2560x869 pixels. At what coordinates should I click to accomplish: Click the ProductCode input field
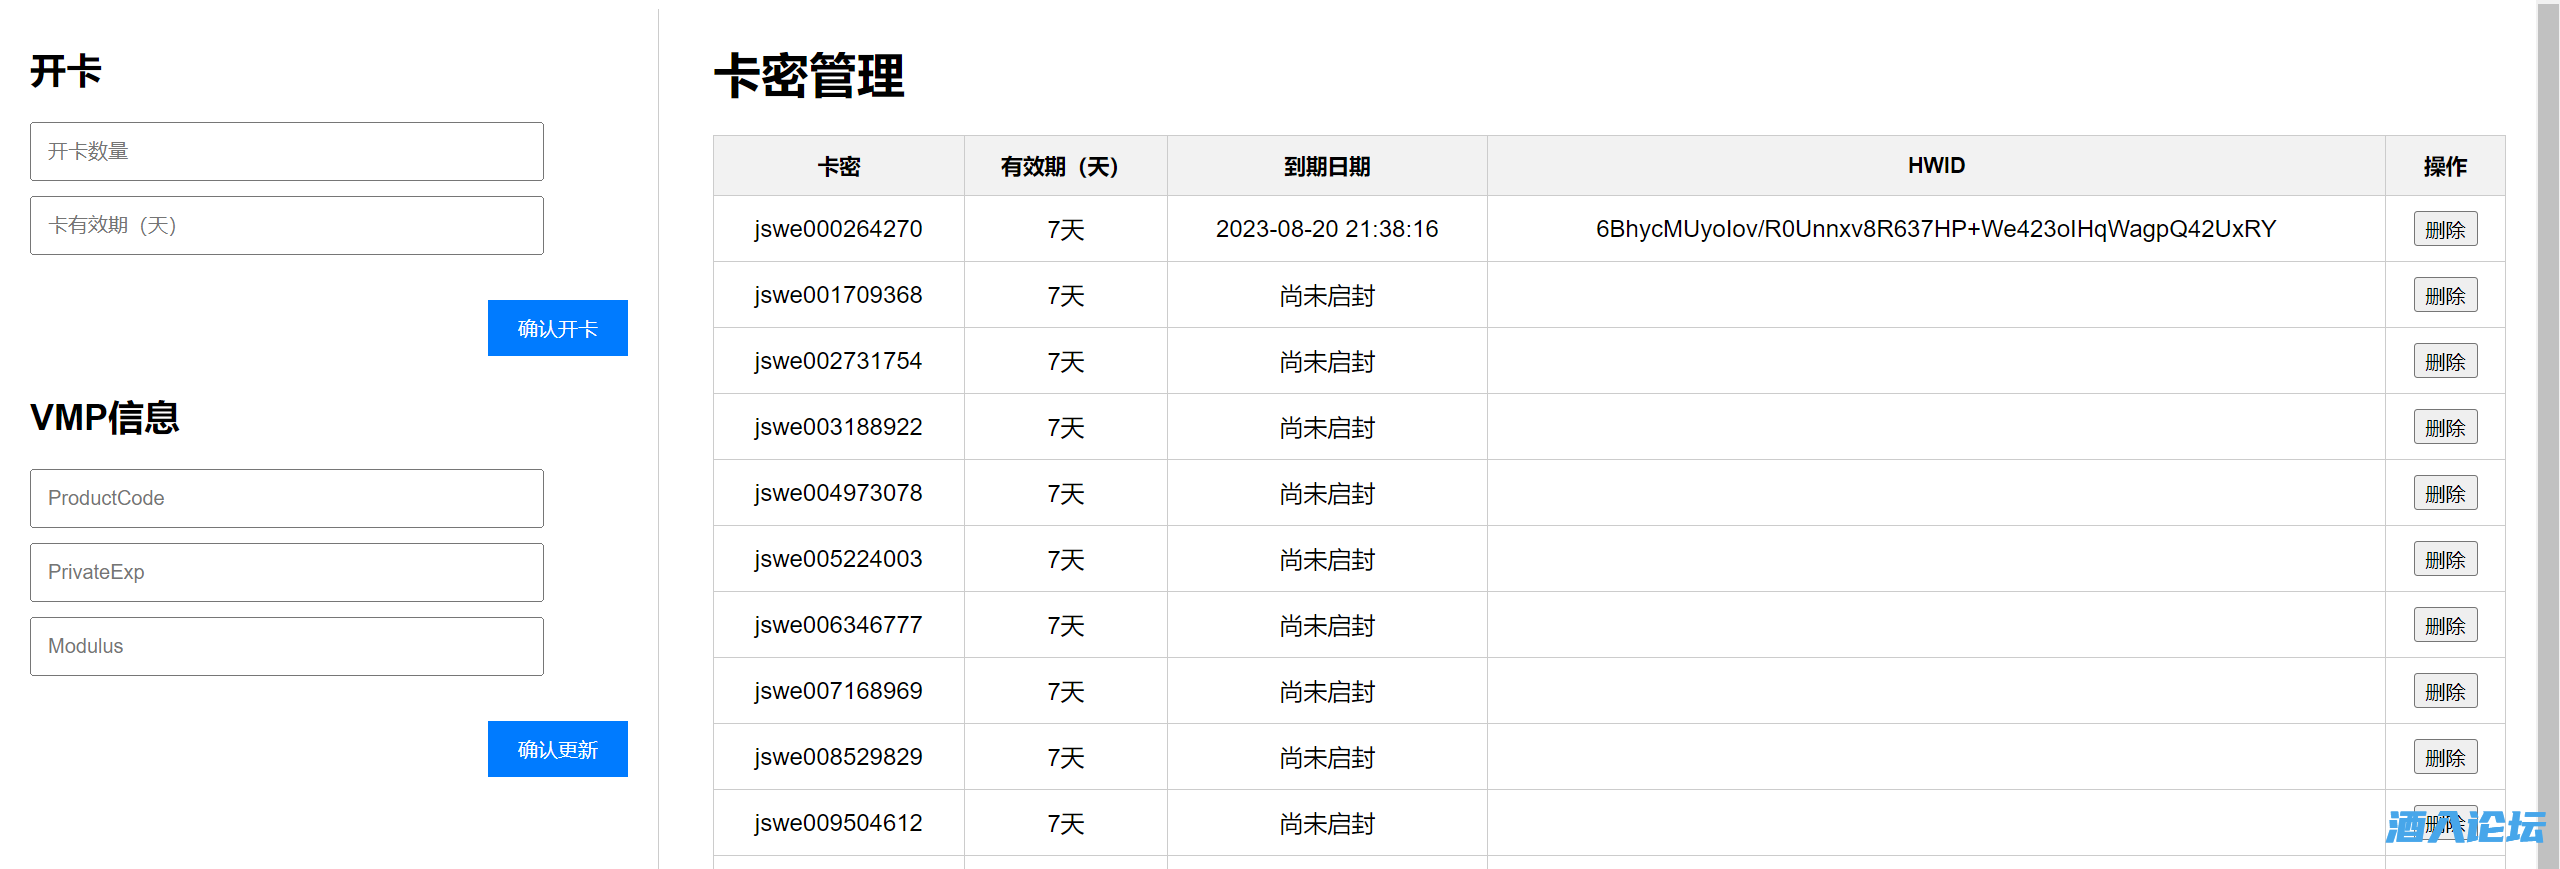point(286,499)
